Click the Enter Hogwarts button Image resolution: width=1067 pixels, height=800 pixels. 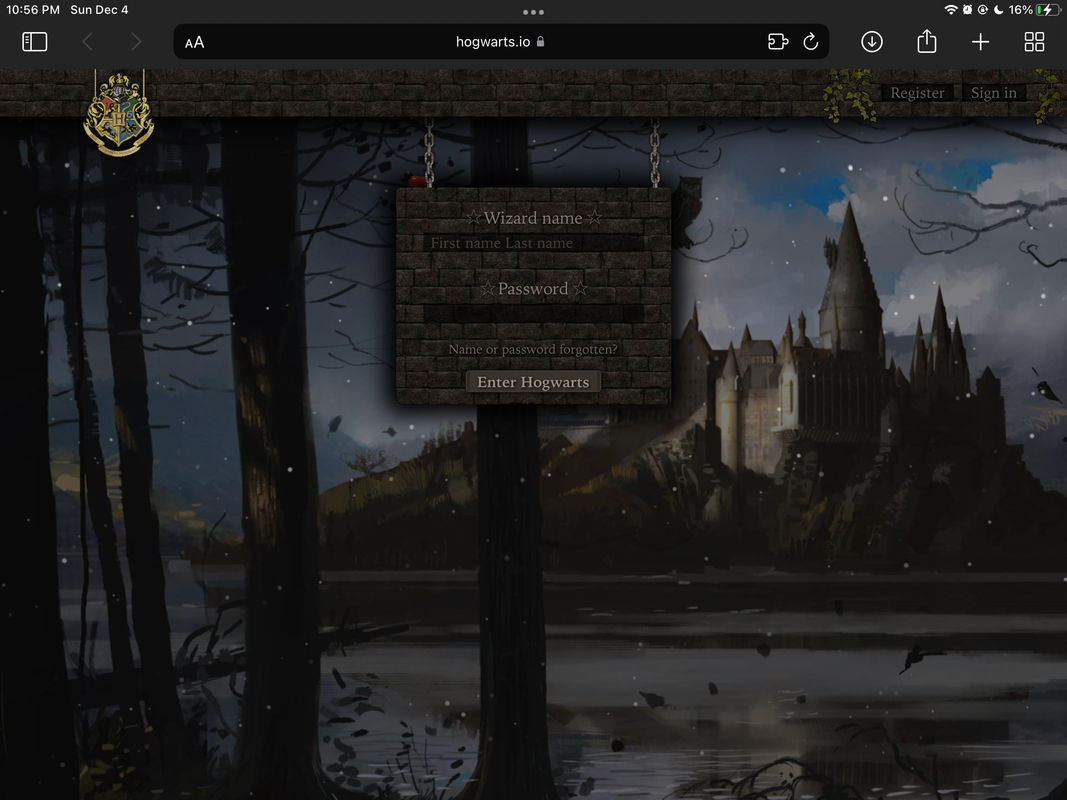pyautogui.click(x=533, y=382)
